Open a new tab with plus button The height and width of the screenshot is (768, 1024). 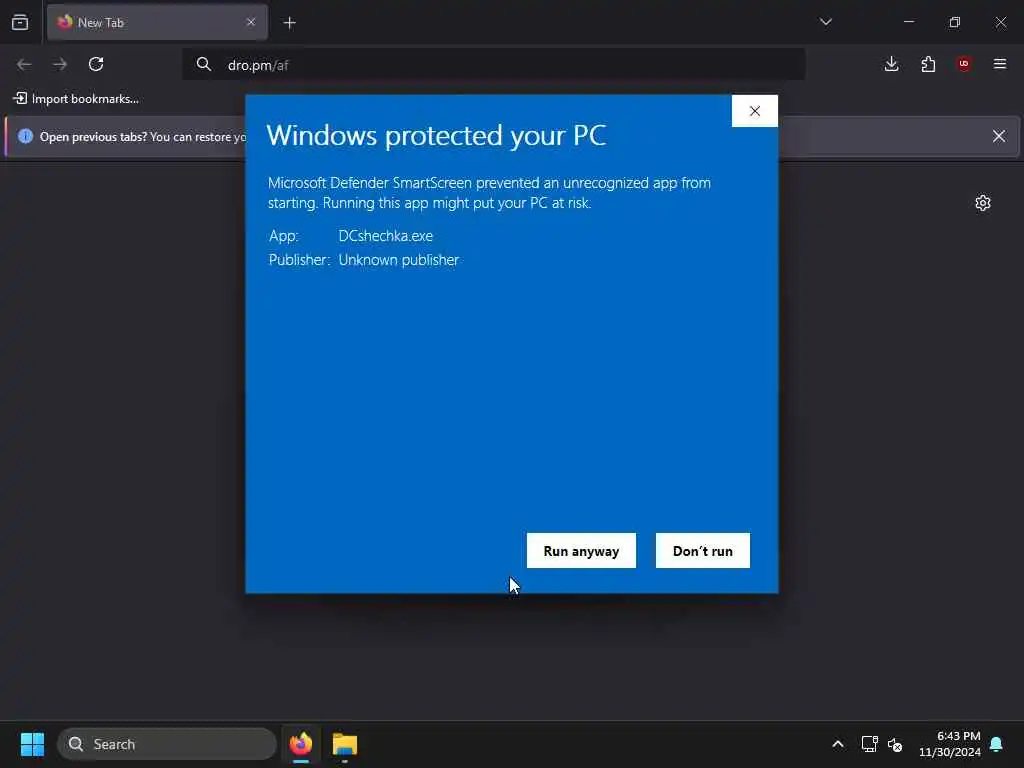(289, 23)
